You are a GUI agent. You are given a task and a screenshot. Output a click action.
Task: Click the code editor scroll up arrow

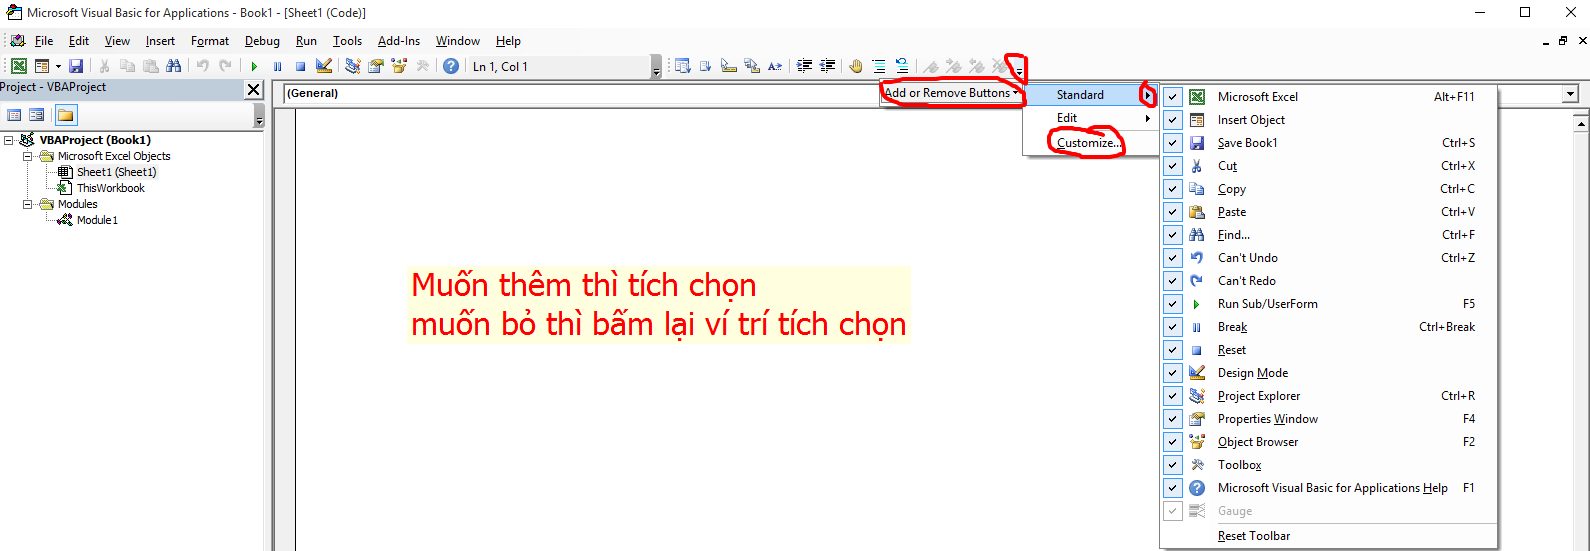tap(1581, 123)
